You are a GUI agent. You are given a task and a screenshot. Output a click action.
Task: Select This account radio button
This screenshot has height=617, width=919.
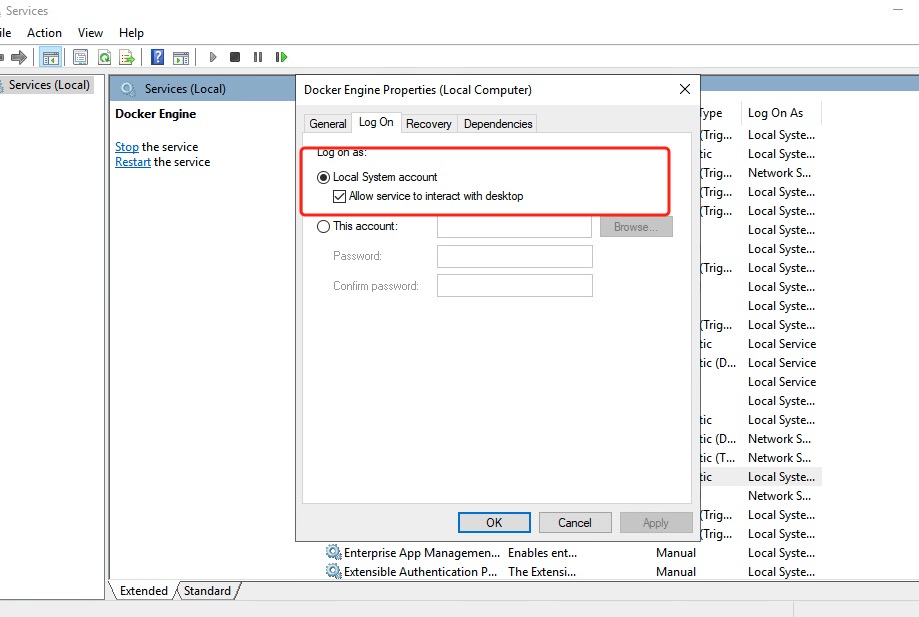pos(324,226)
